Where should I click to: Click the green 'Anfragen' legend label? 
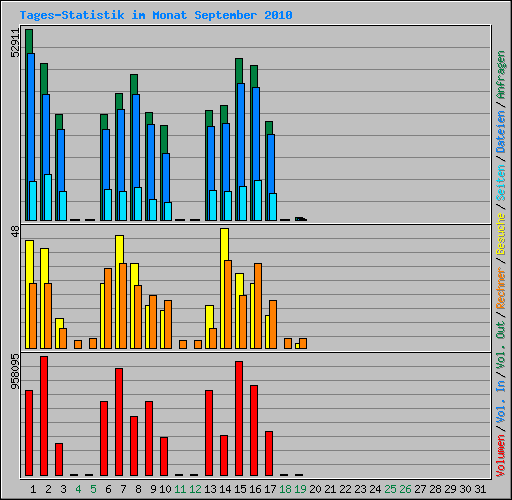[501, 75]
